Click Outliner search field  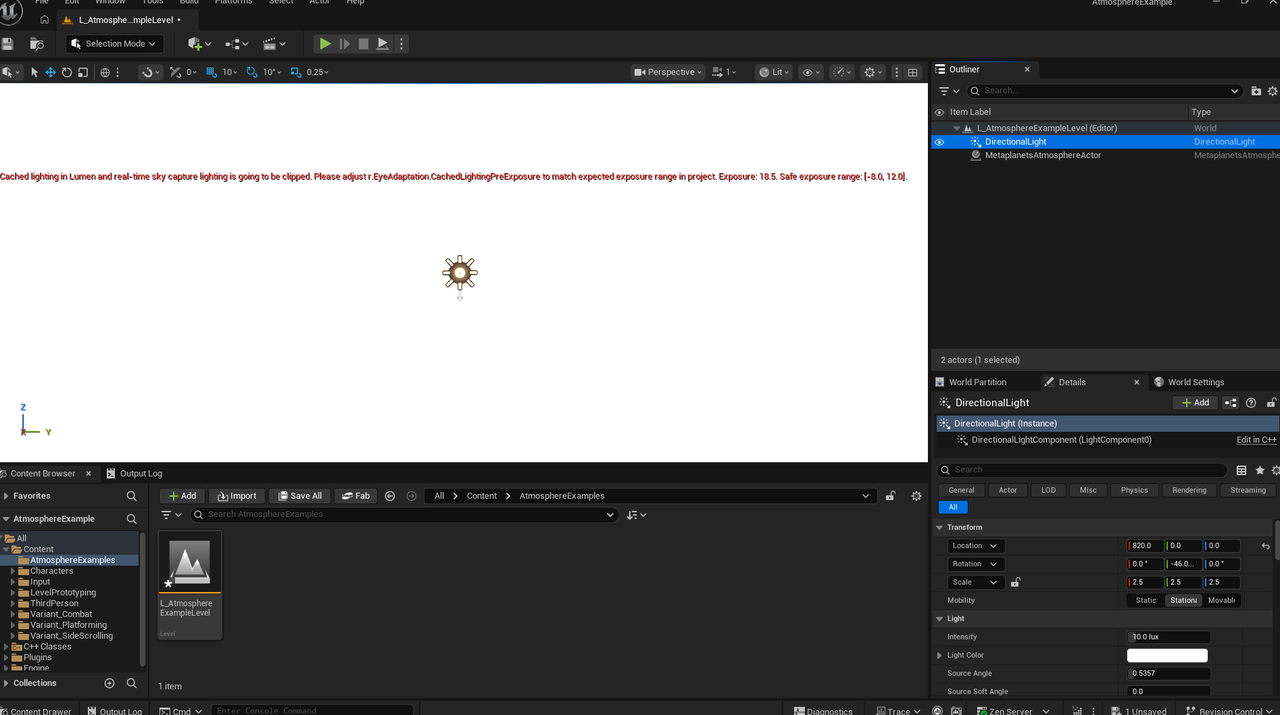pyautogui.click(x=1104, y=91)
